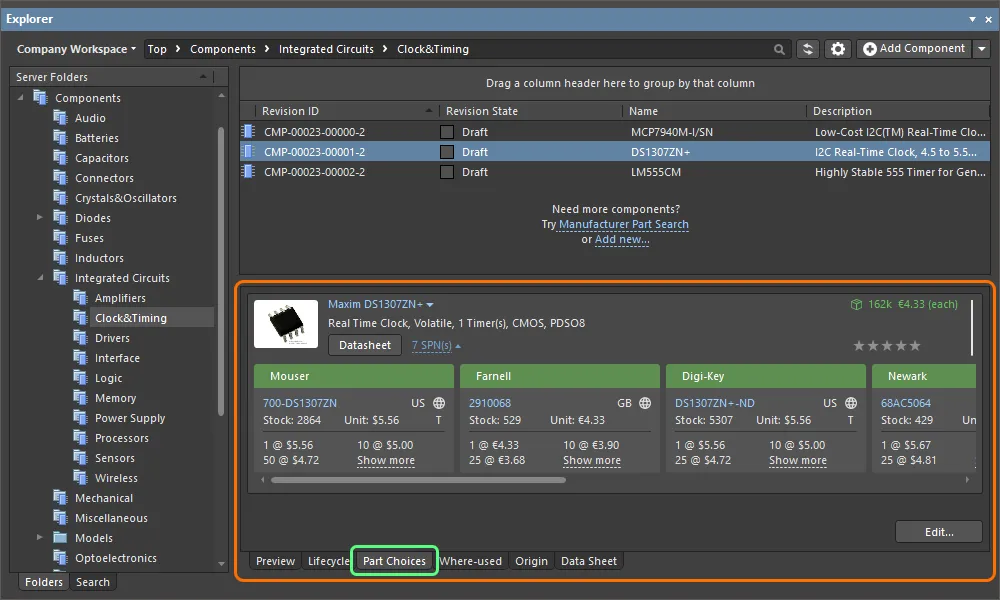Click component icon for CMP-00023-00000-2 row
1000x600 pixels.
click(x=248, y=132)
